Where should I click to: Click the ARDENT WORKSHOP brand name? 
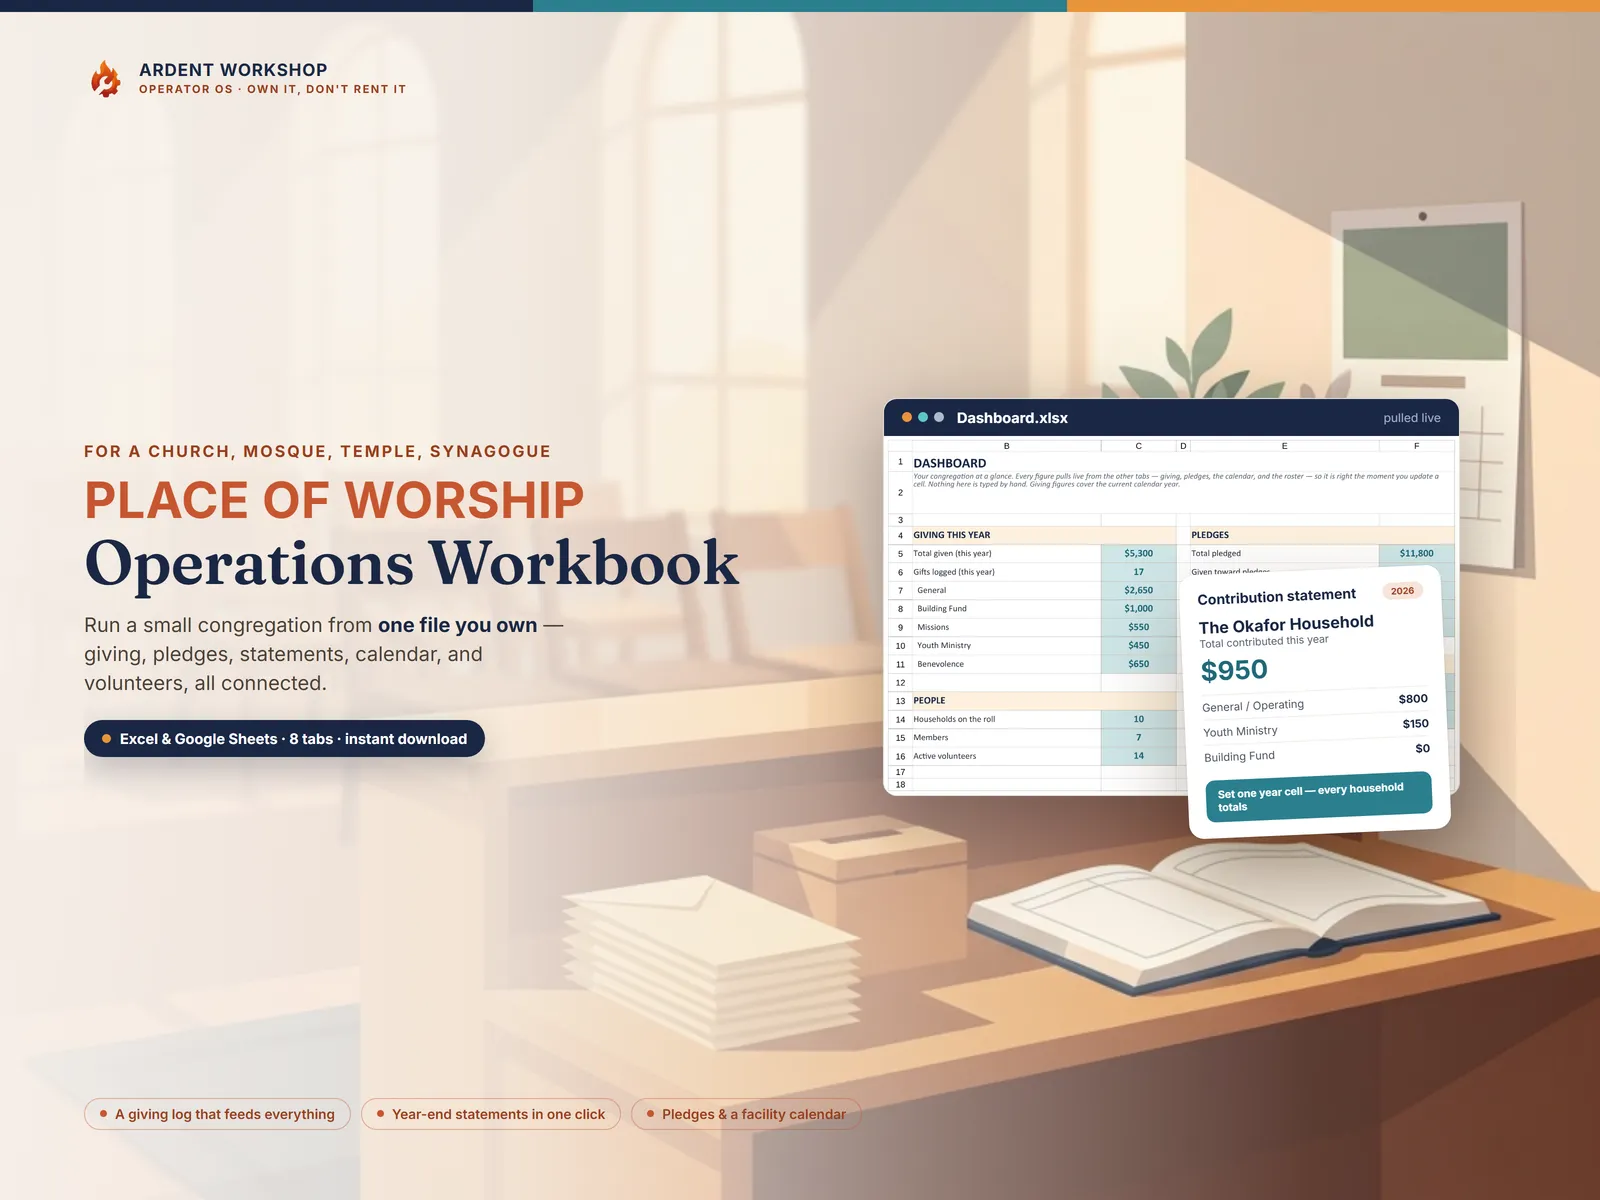(233, 70)
